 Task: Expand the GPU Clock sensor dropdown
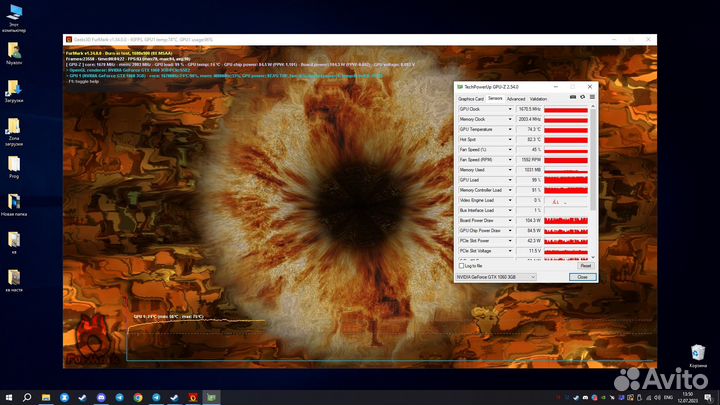pyautogui.click(x=510, y=109)
